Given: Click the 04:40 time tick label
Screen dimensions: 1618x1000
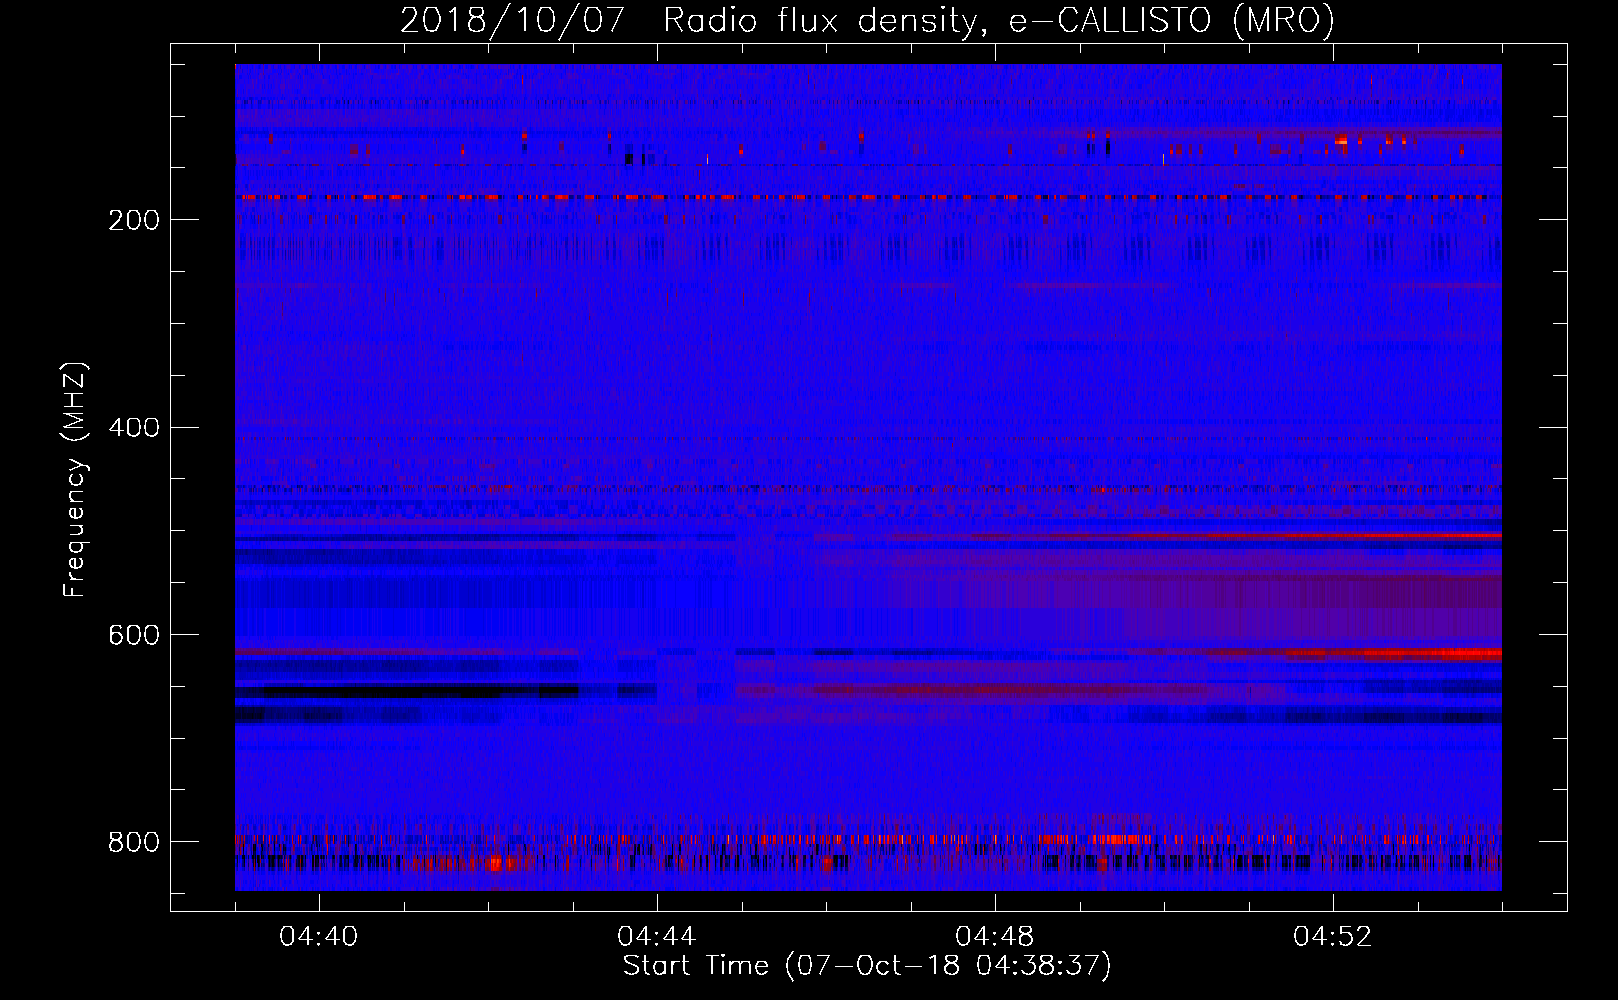Looking at the screenshot, I should (x=318, y=937).
